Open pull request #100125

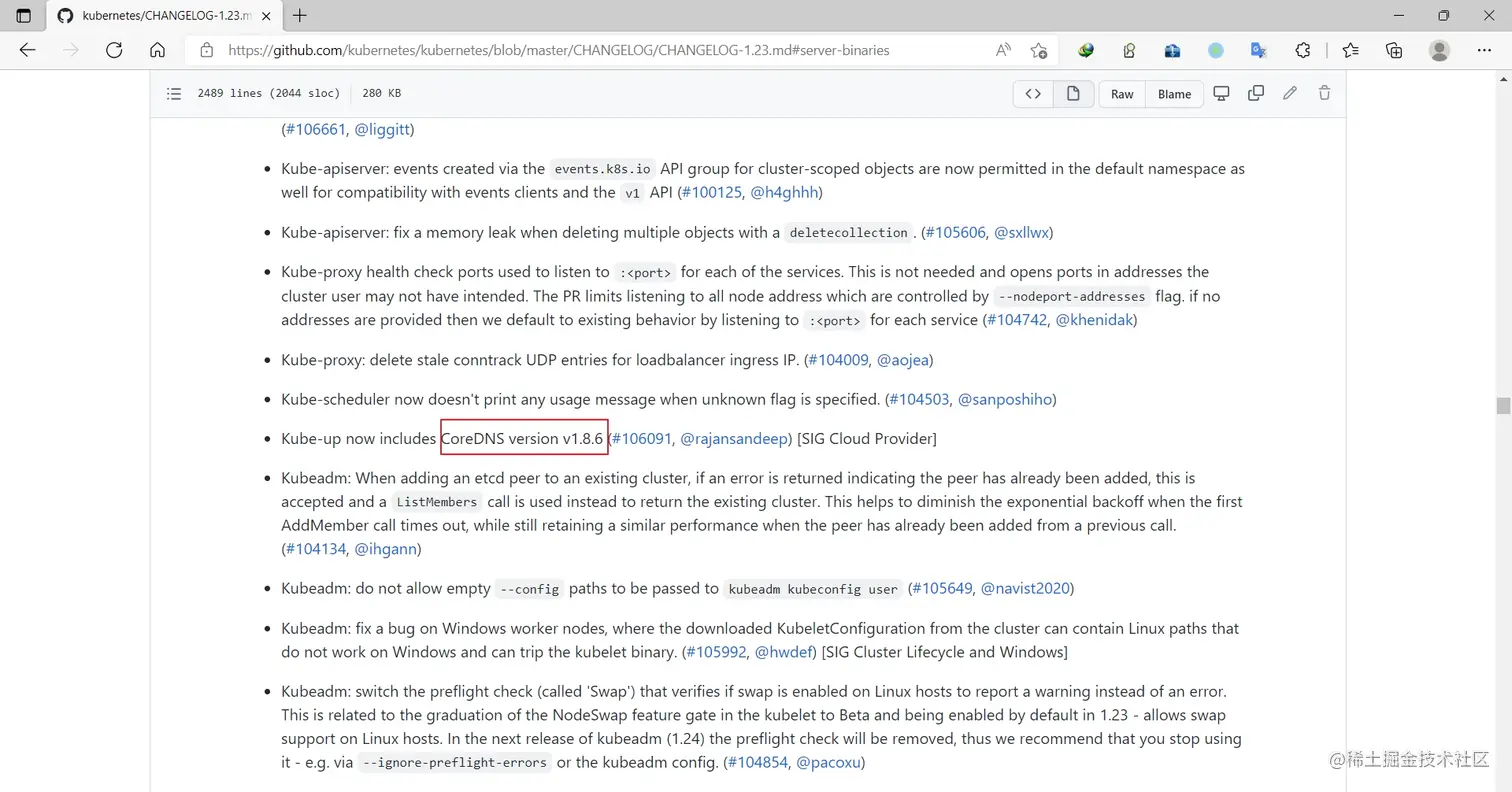[x=712, y=192]
